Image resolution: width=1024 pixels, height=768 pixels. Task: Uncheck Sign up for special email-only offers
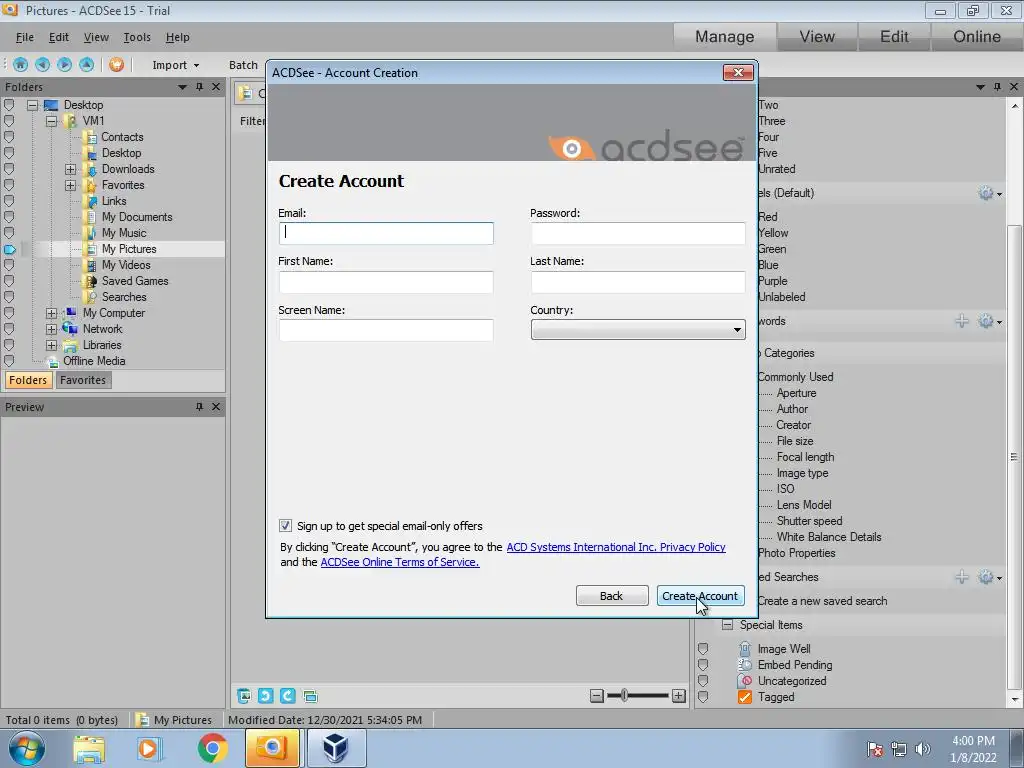pyautogui.click(x=285, y=526)
